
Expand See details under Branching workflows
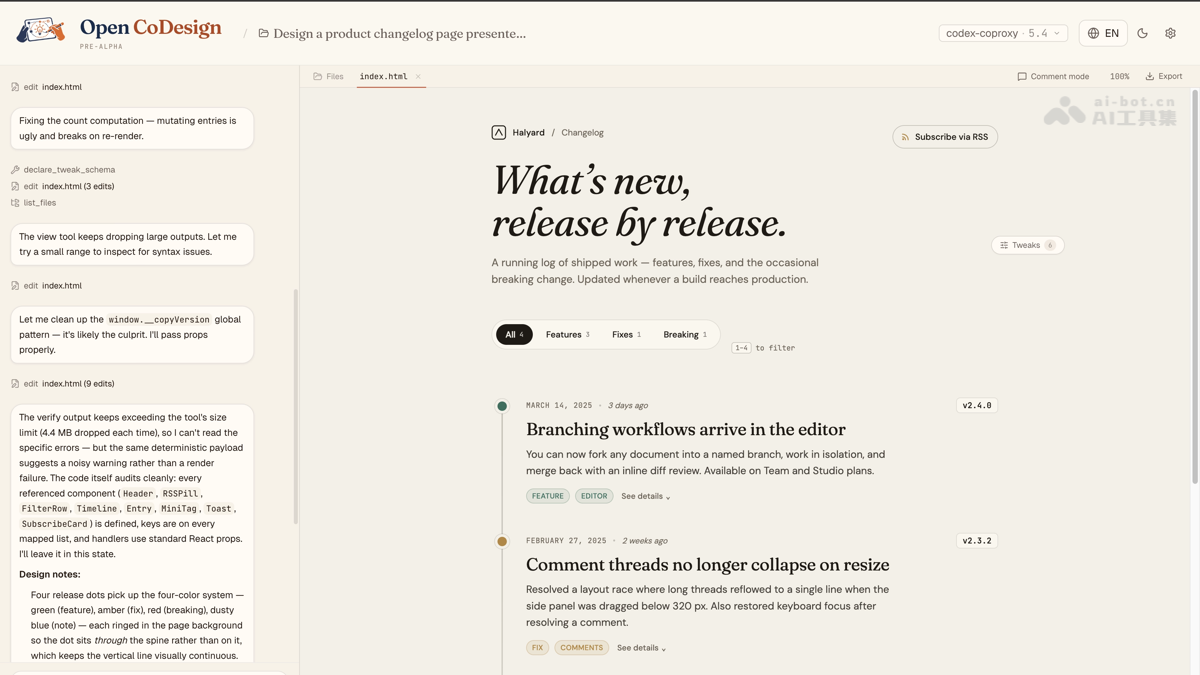coord(645,496)
